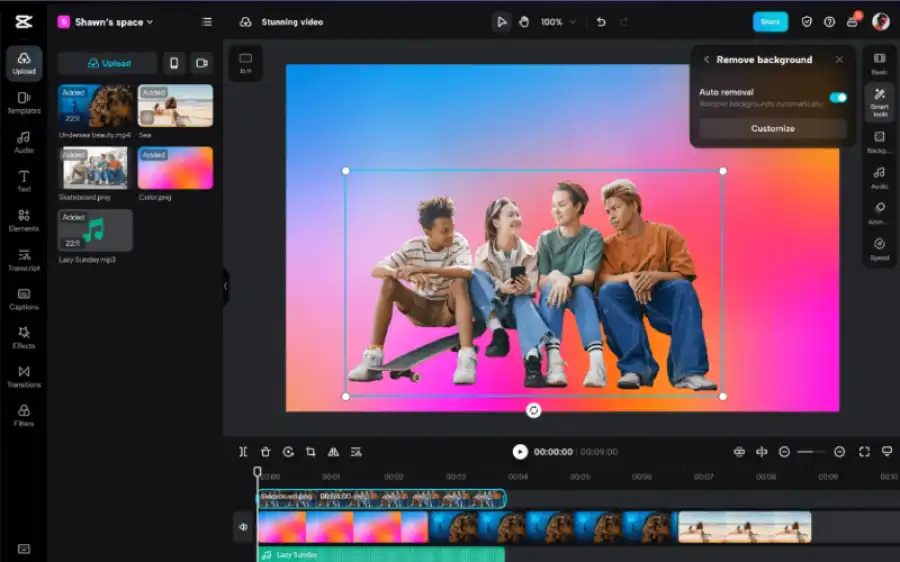Collapse the media panel side arrow

(x=226, y=286)
